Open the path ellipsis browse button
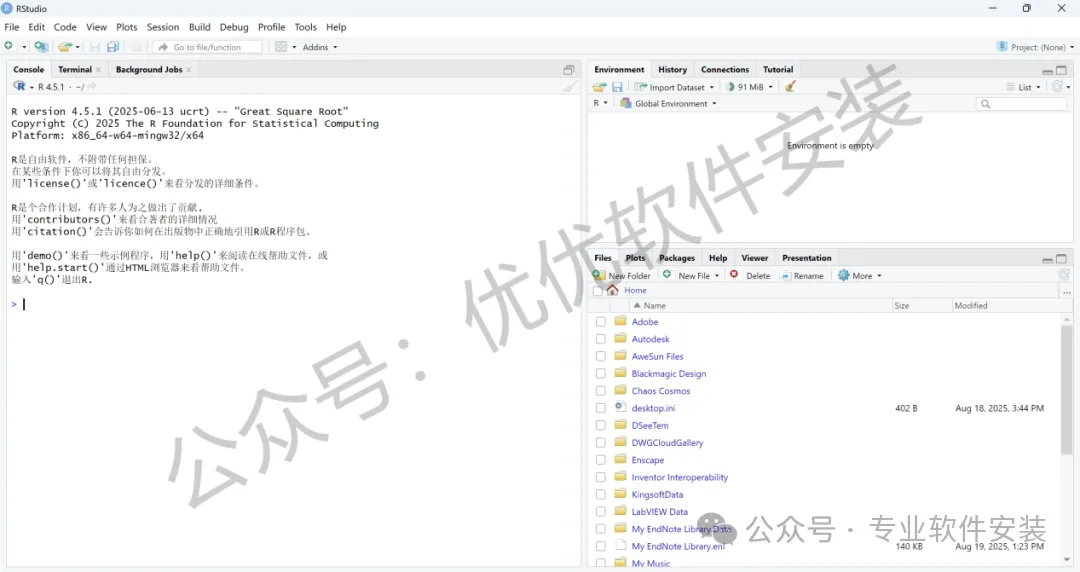 coord(1066,292)
